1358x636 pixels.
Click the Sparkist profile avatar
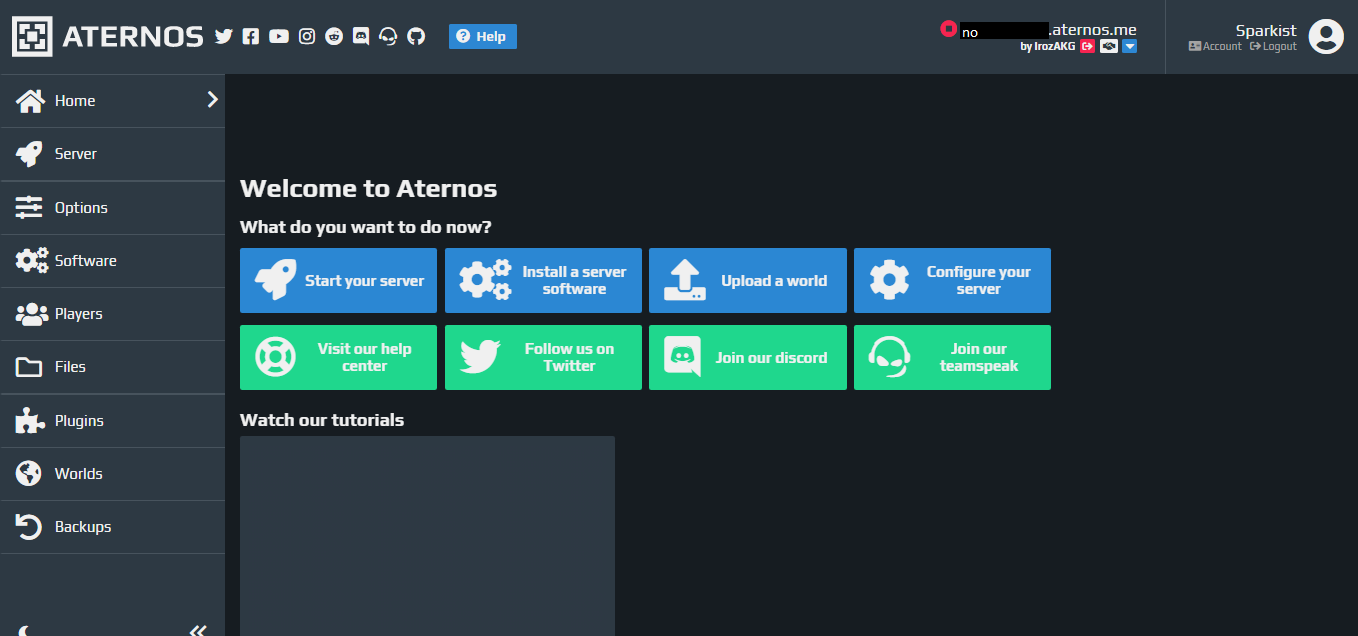point(1326,37)
